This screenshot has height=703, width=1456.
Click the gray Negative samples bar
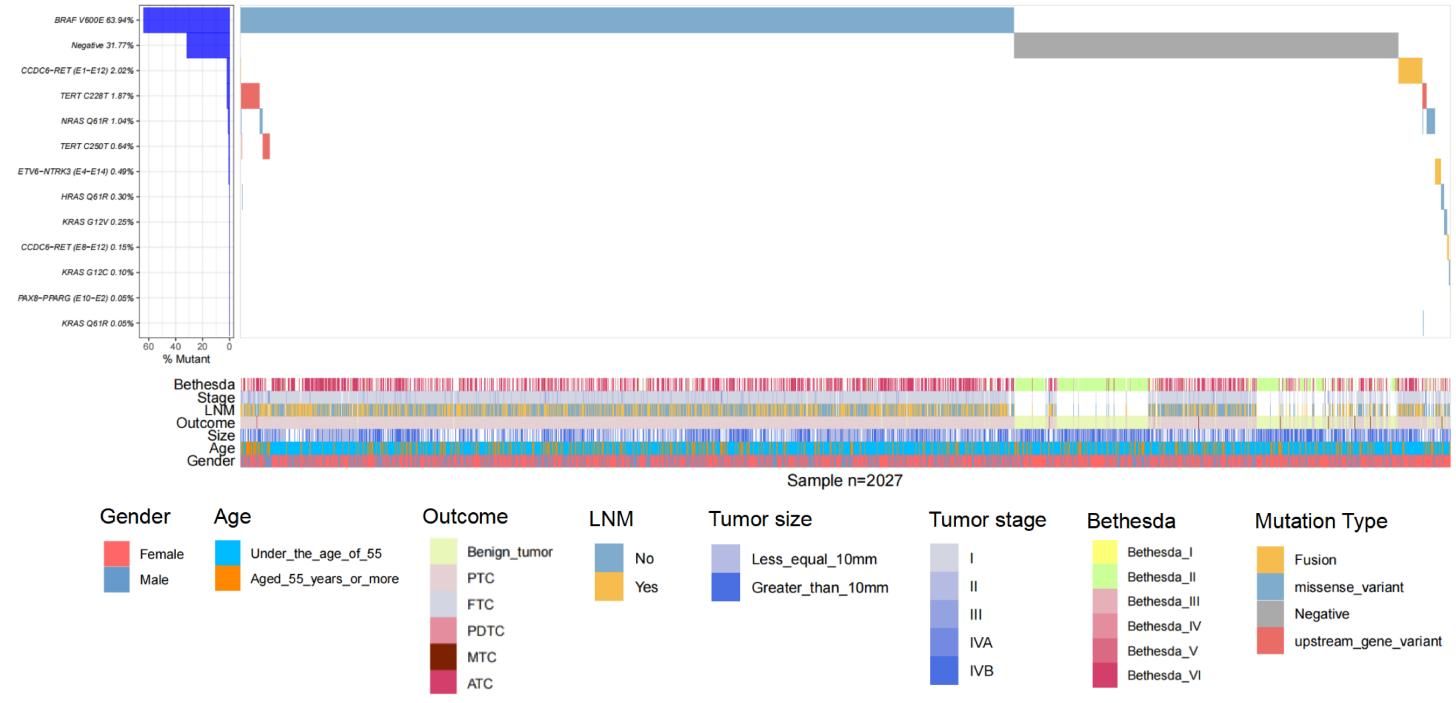point(1205,45)
